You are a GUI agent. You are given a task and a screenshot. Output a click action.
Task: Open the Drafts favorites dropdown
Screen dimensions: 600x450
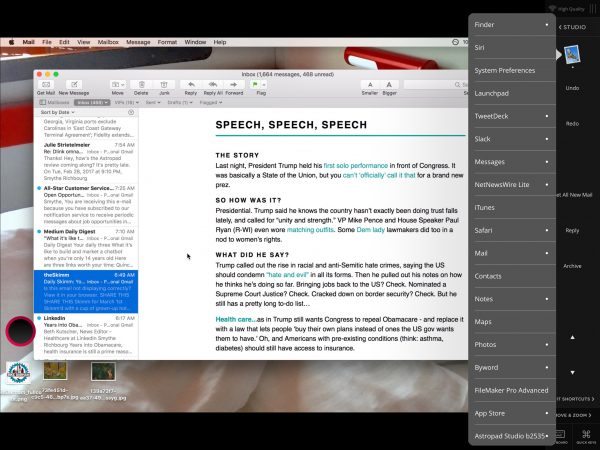coord(180,103)
